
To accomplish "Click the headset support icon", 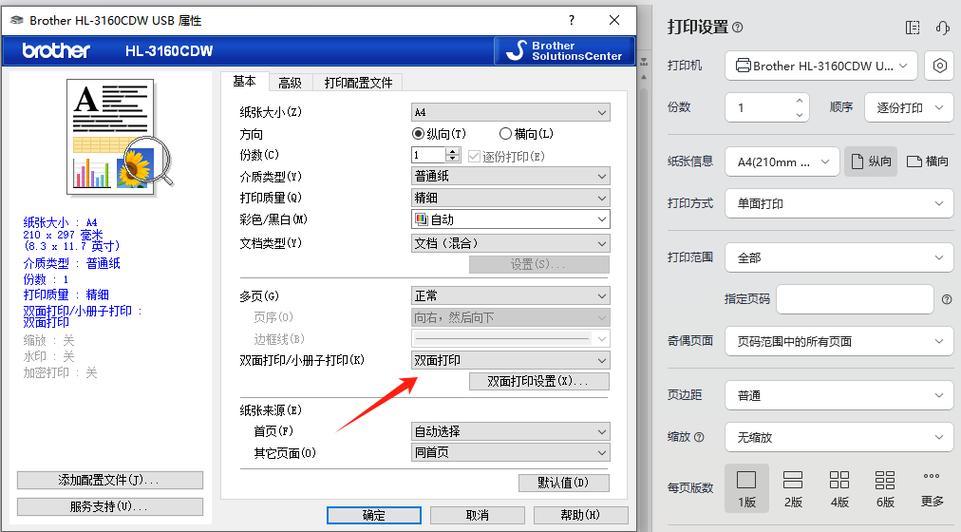I will click(x=942, y=28).
